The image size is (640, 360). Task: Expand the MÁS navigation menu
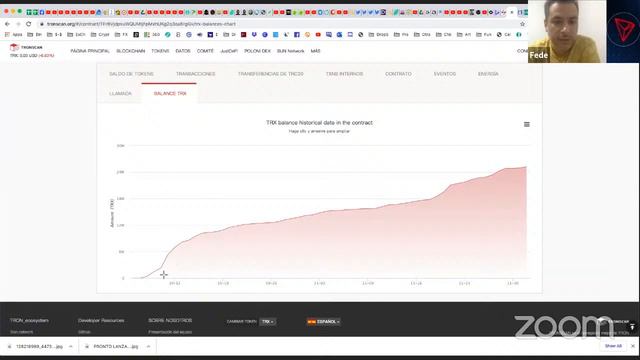(x=316, y=51)
